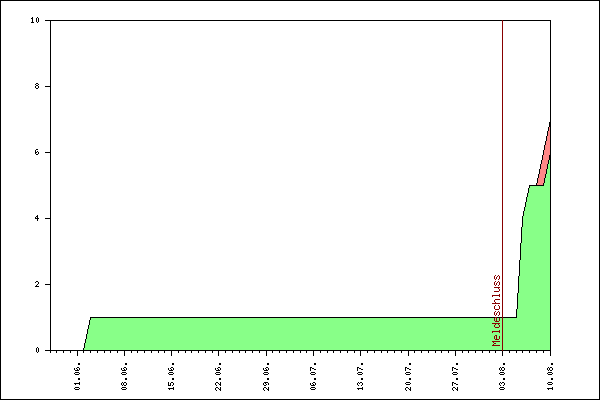Click the x-axis date label 29.06.

(x=266, y=377)
